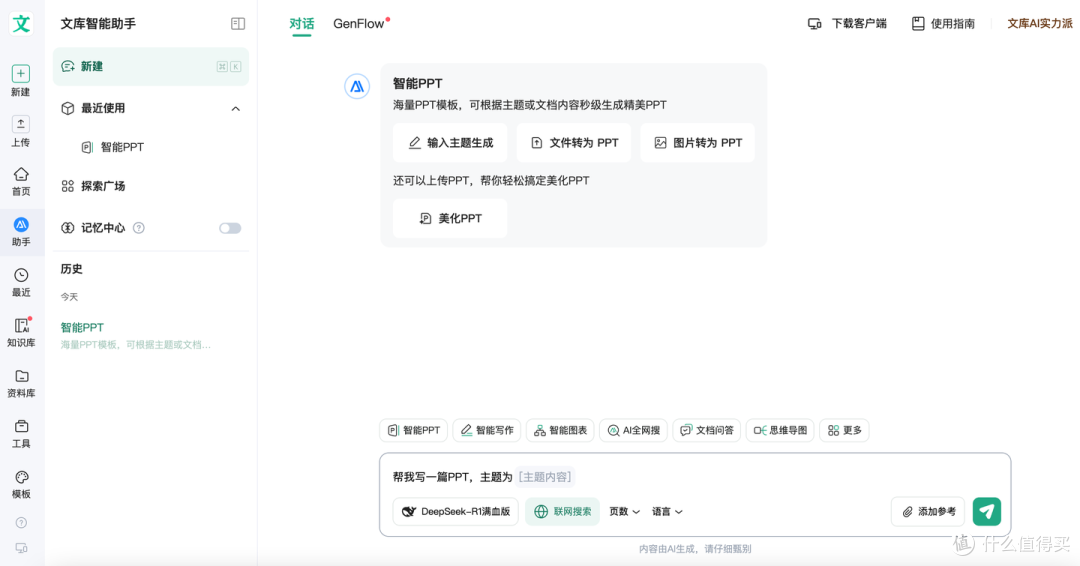Click 文件转为 PPT button
1080x566 pixels.
coord(574,143)
